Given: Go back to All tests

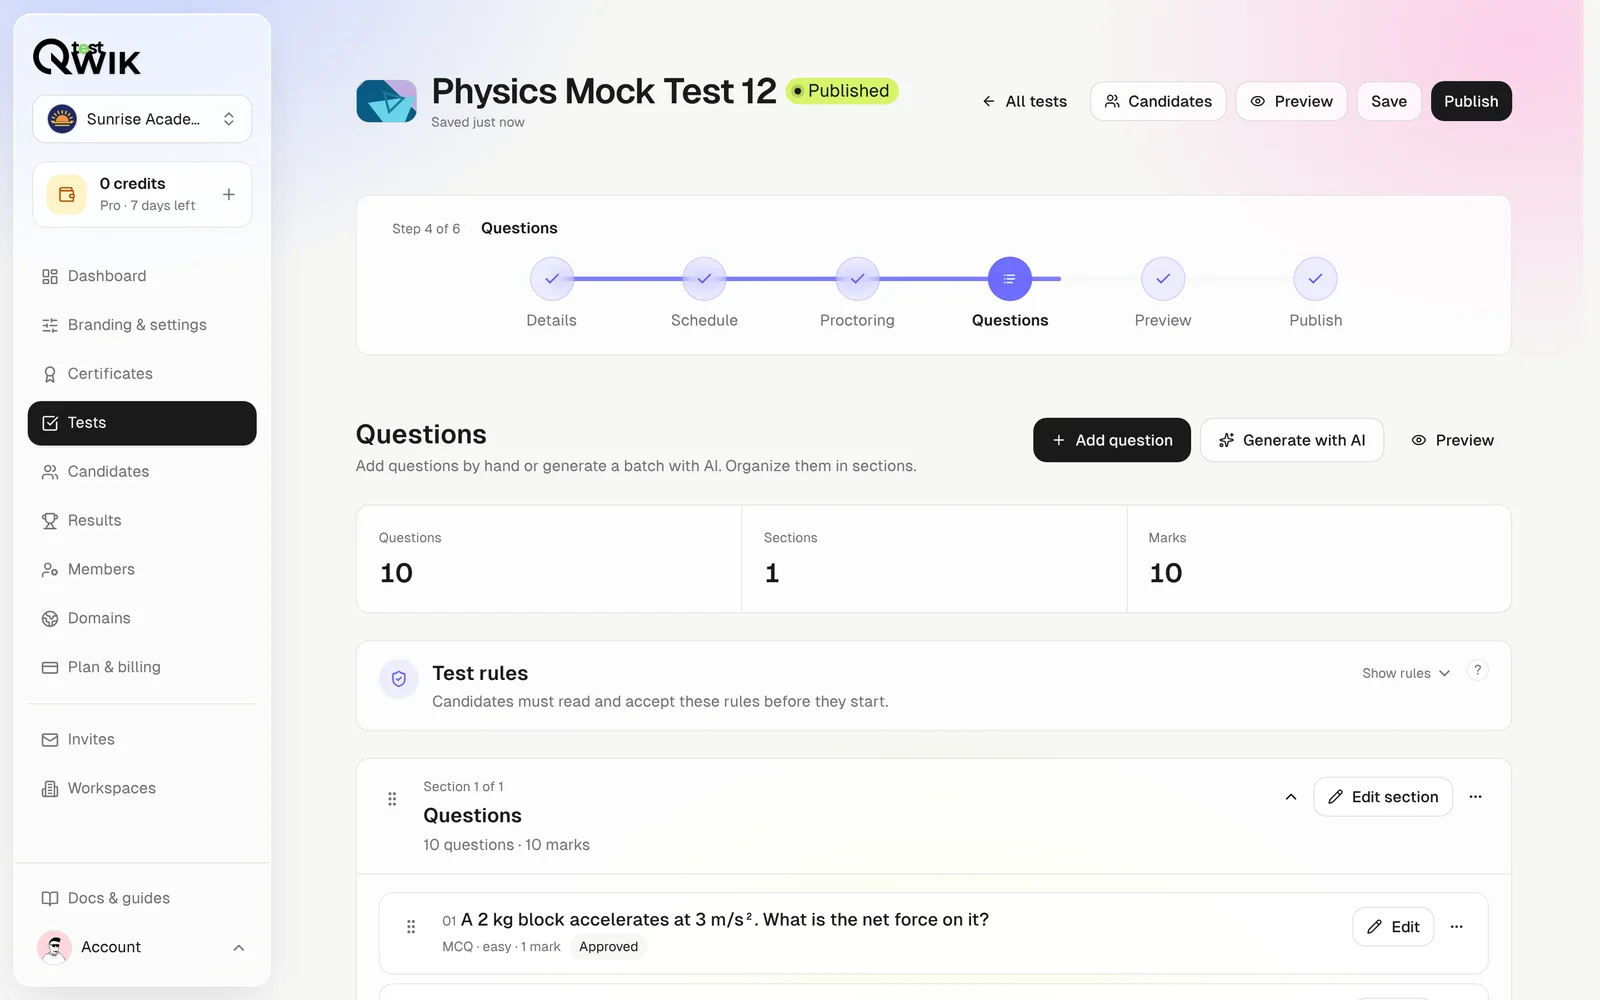Looking at the screenshot, I should 1024,101.
